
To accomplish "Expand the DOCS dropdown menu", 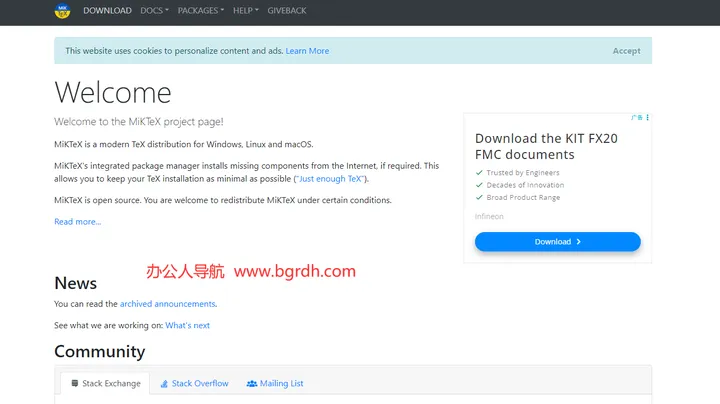I will [155, 11].
